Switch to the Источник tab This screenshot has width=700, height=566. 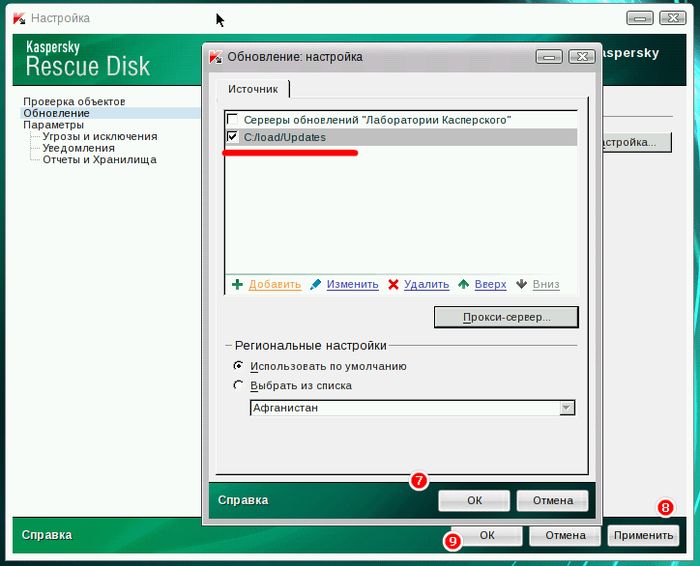pos(253,89)
